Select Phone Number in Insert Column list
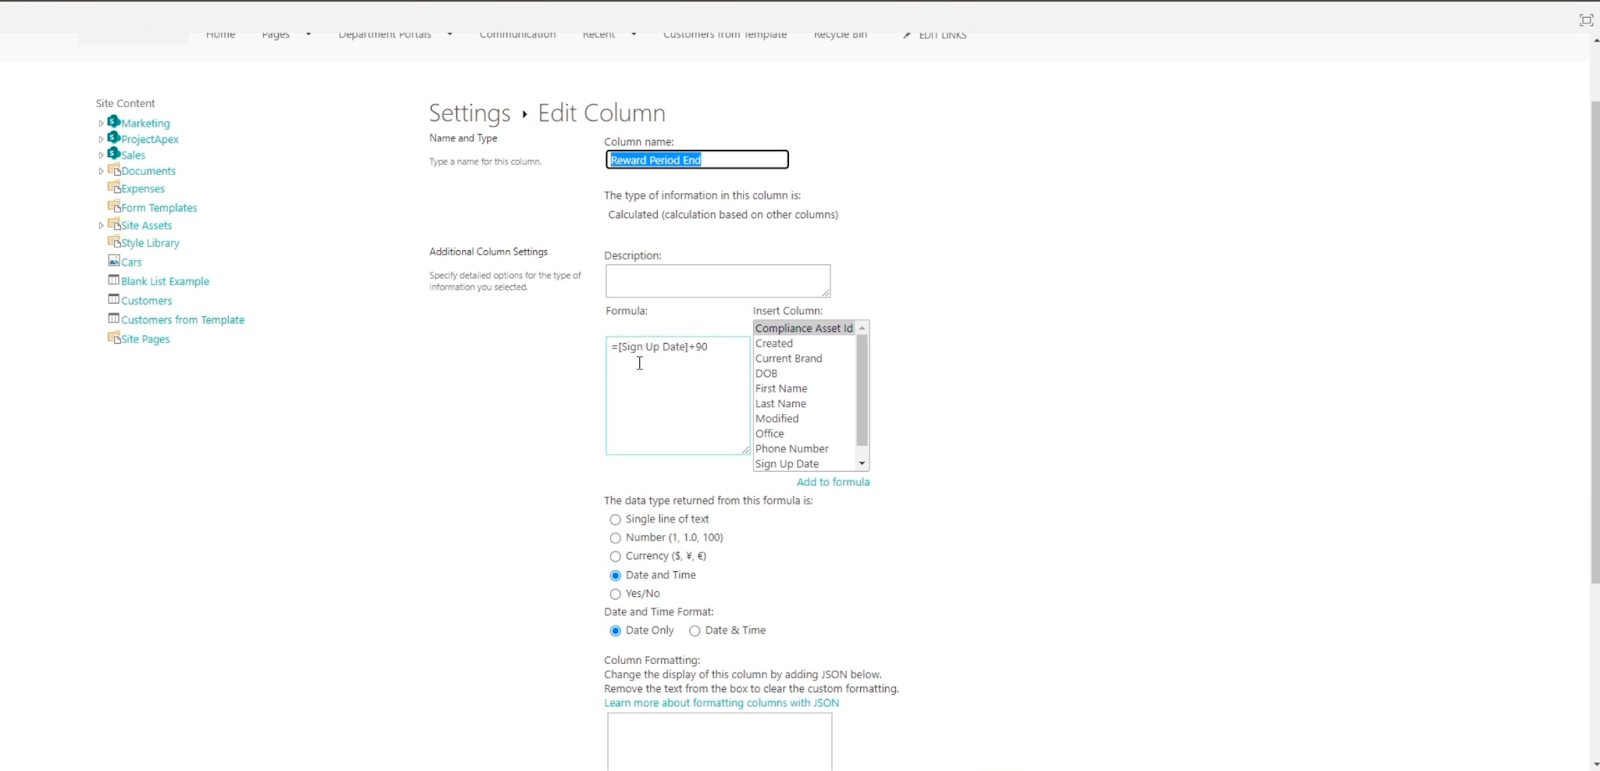The height and width of the screenshot is (771, 1600). pyautogui.click(x=804, y=448)
